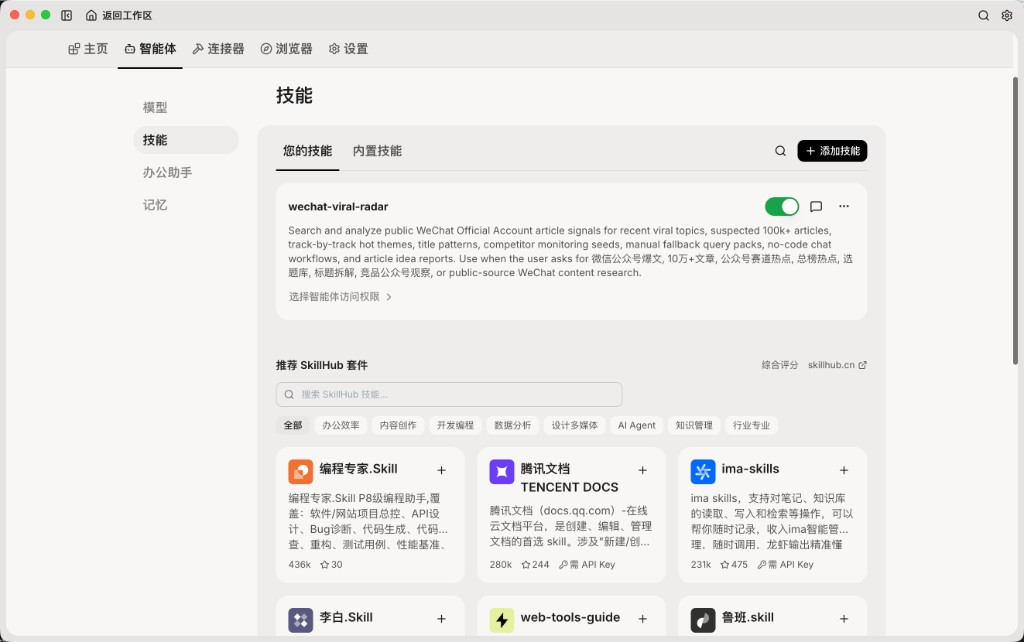Click star rating 244 on 腾讯文档 card
1024x642 pixels.
pyautogui.click(x=536, y=565)
